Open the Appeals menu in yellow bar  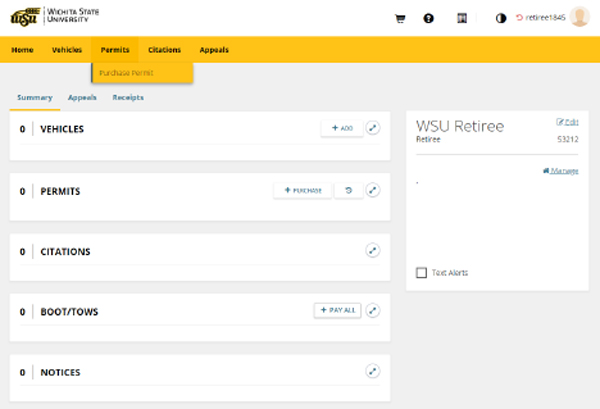tap(214, 50)
